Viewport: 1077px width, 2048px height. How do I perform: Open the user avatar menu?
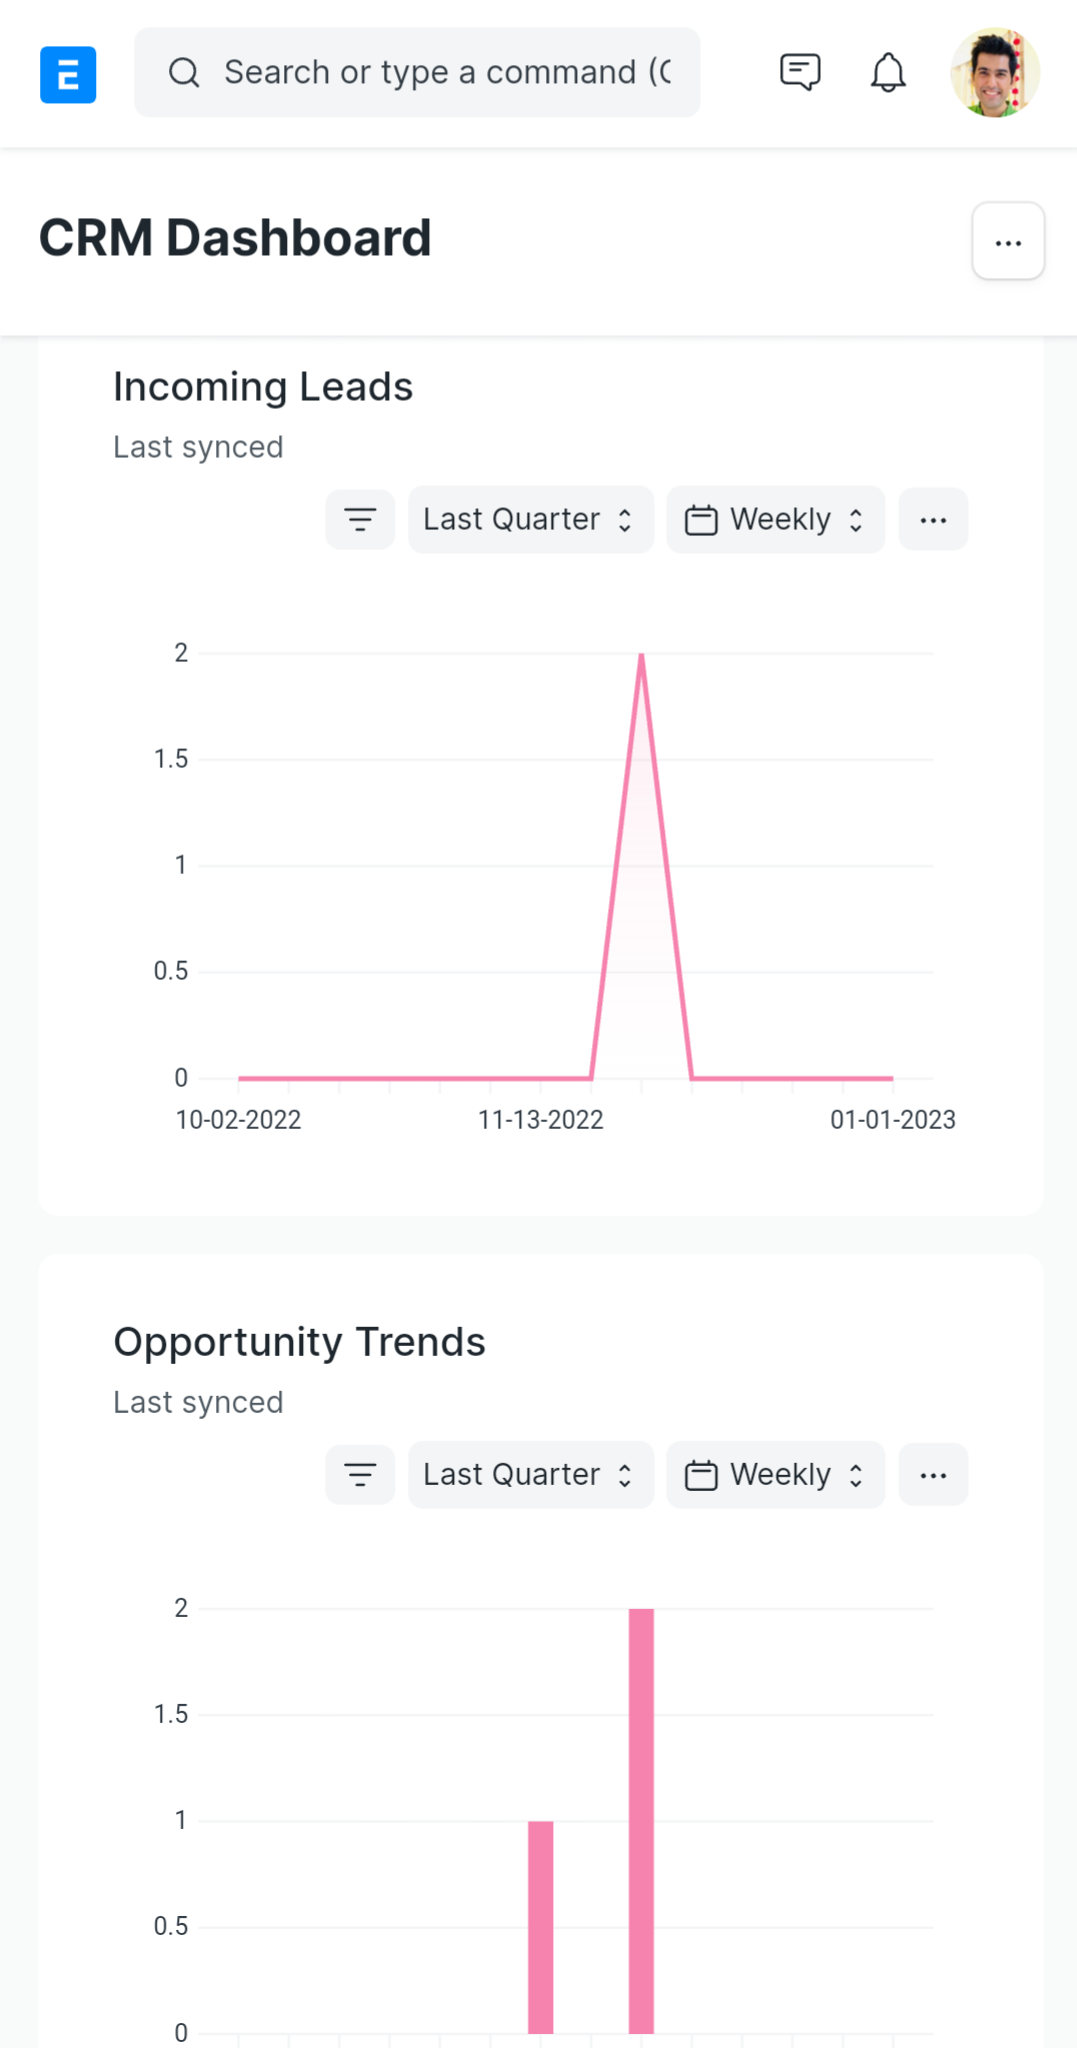pyautogui.click(x=995, y=73)
